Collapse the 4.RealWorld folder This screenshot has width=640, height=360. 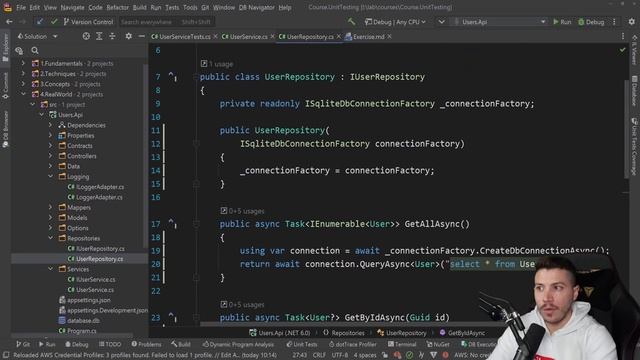pyautogui.click(x=23, y=94)
